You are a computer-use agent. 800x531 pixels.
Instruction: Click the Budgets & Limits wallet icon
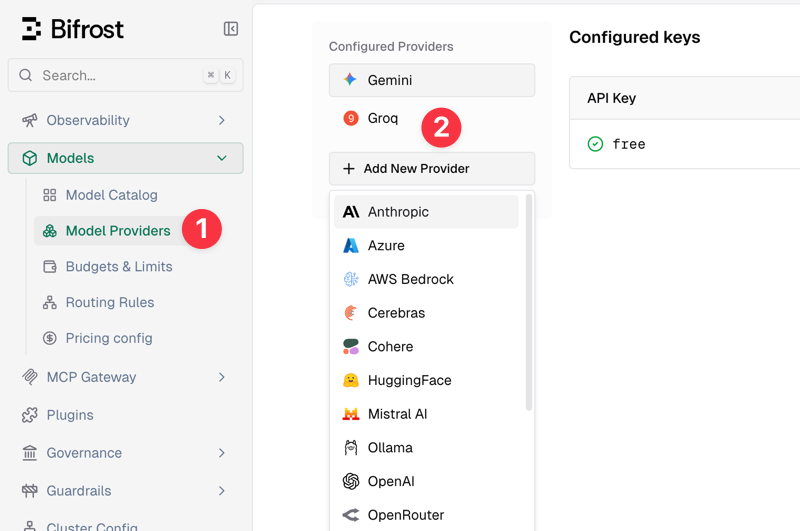click(49, 266)
